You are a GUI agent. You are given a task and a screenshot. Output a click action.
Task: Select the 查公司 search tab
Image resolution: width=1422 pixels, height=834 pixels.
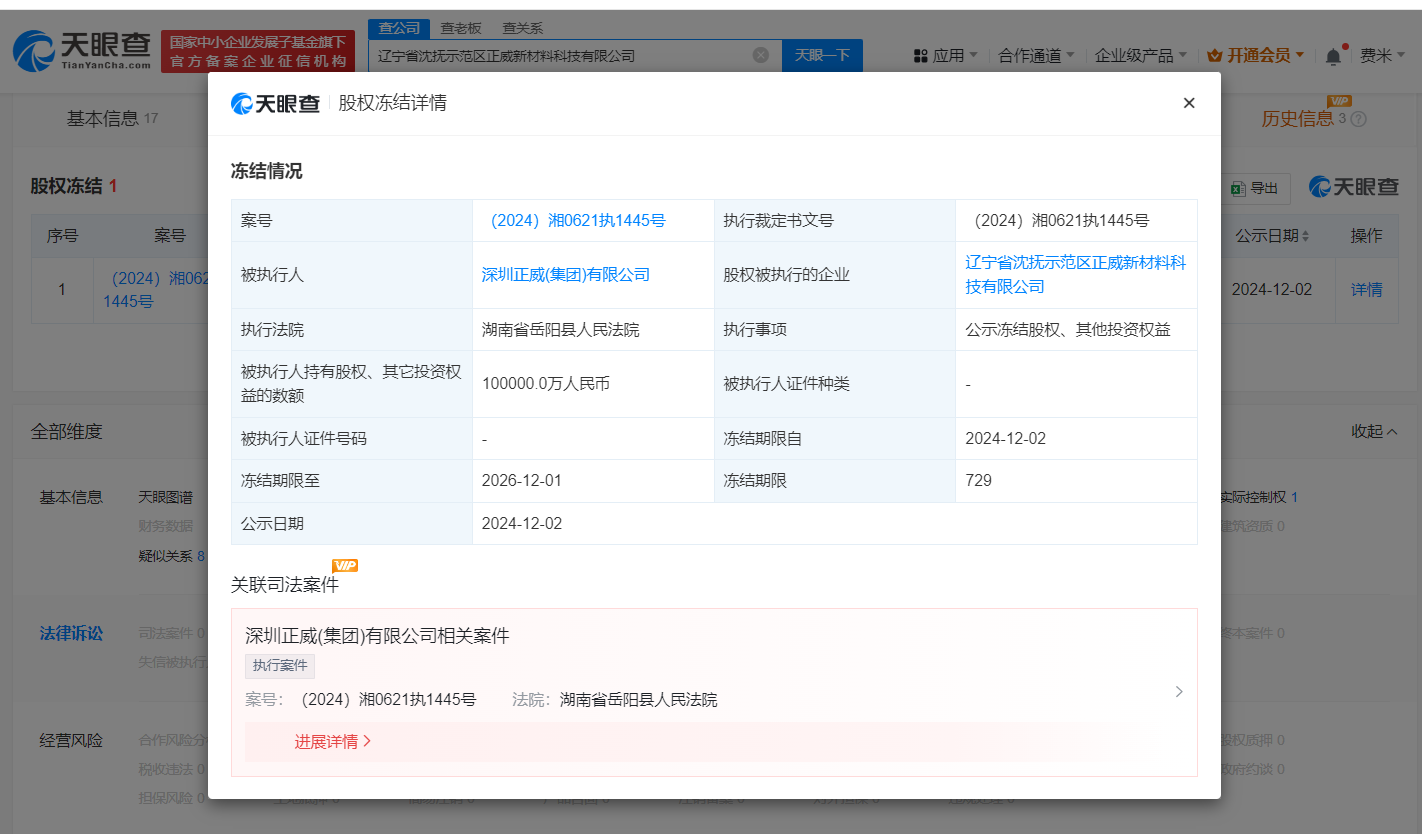click(399, 28)
